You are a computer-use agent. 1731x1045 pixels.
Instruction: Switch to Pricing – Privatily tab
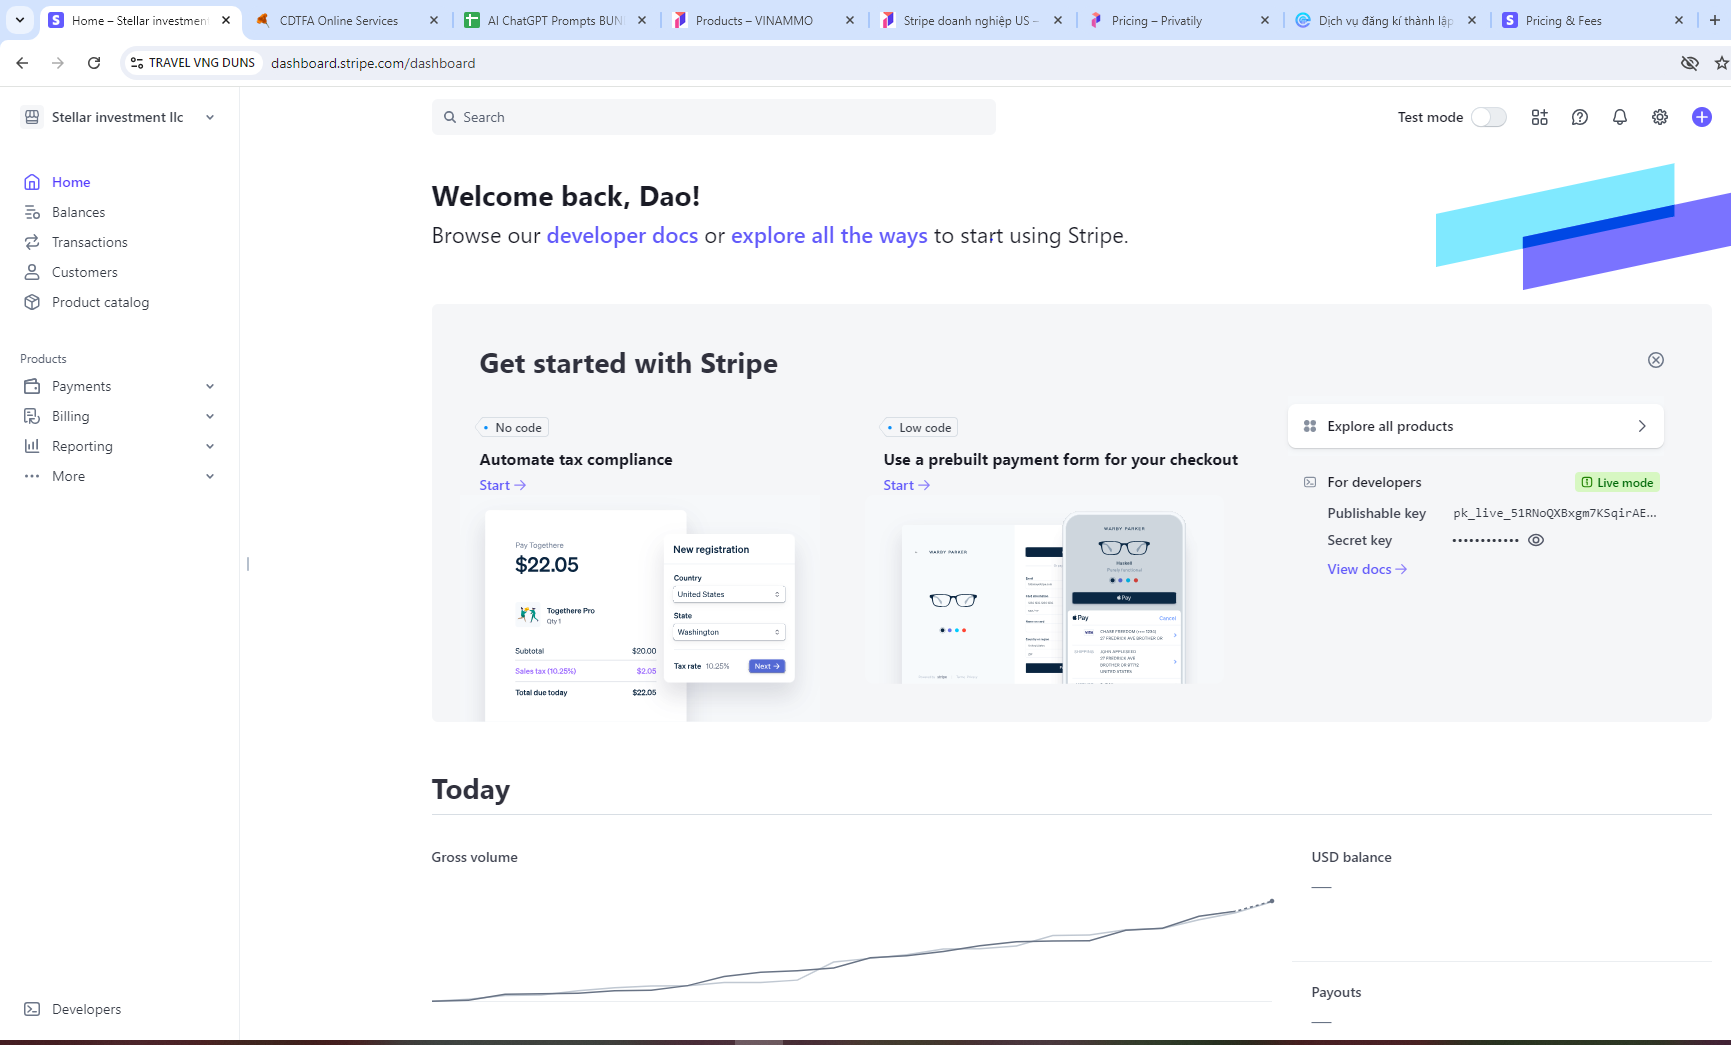(x=1179, y=20)
